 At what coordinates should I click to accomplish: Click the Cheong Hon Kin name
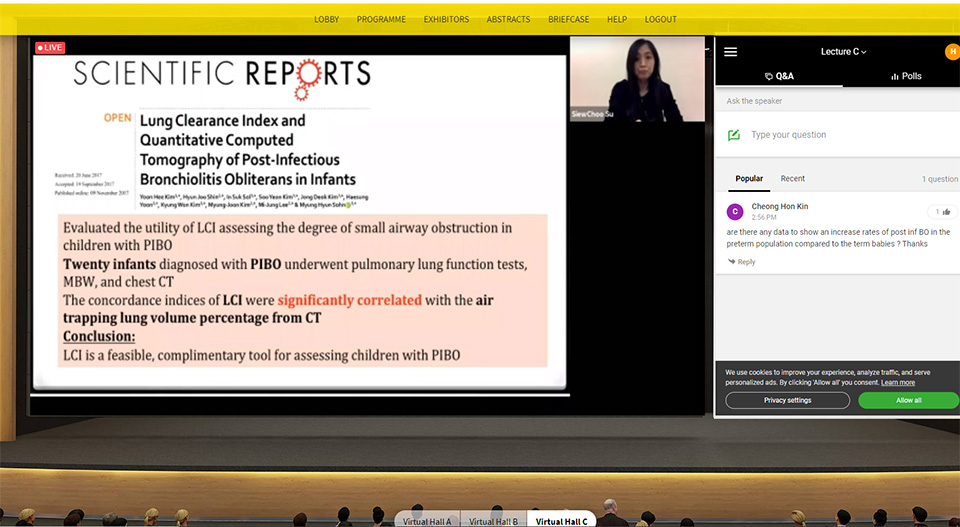pyautogui.click(x=779, y=207)
